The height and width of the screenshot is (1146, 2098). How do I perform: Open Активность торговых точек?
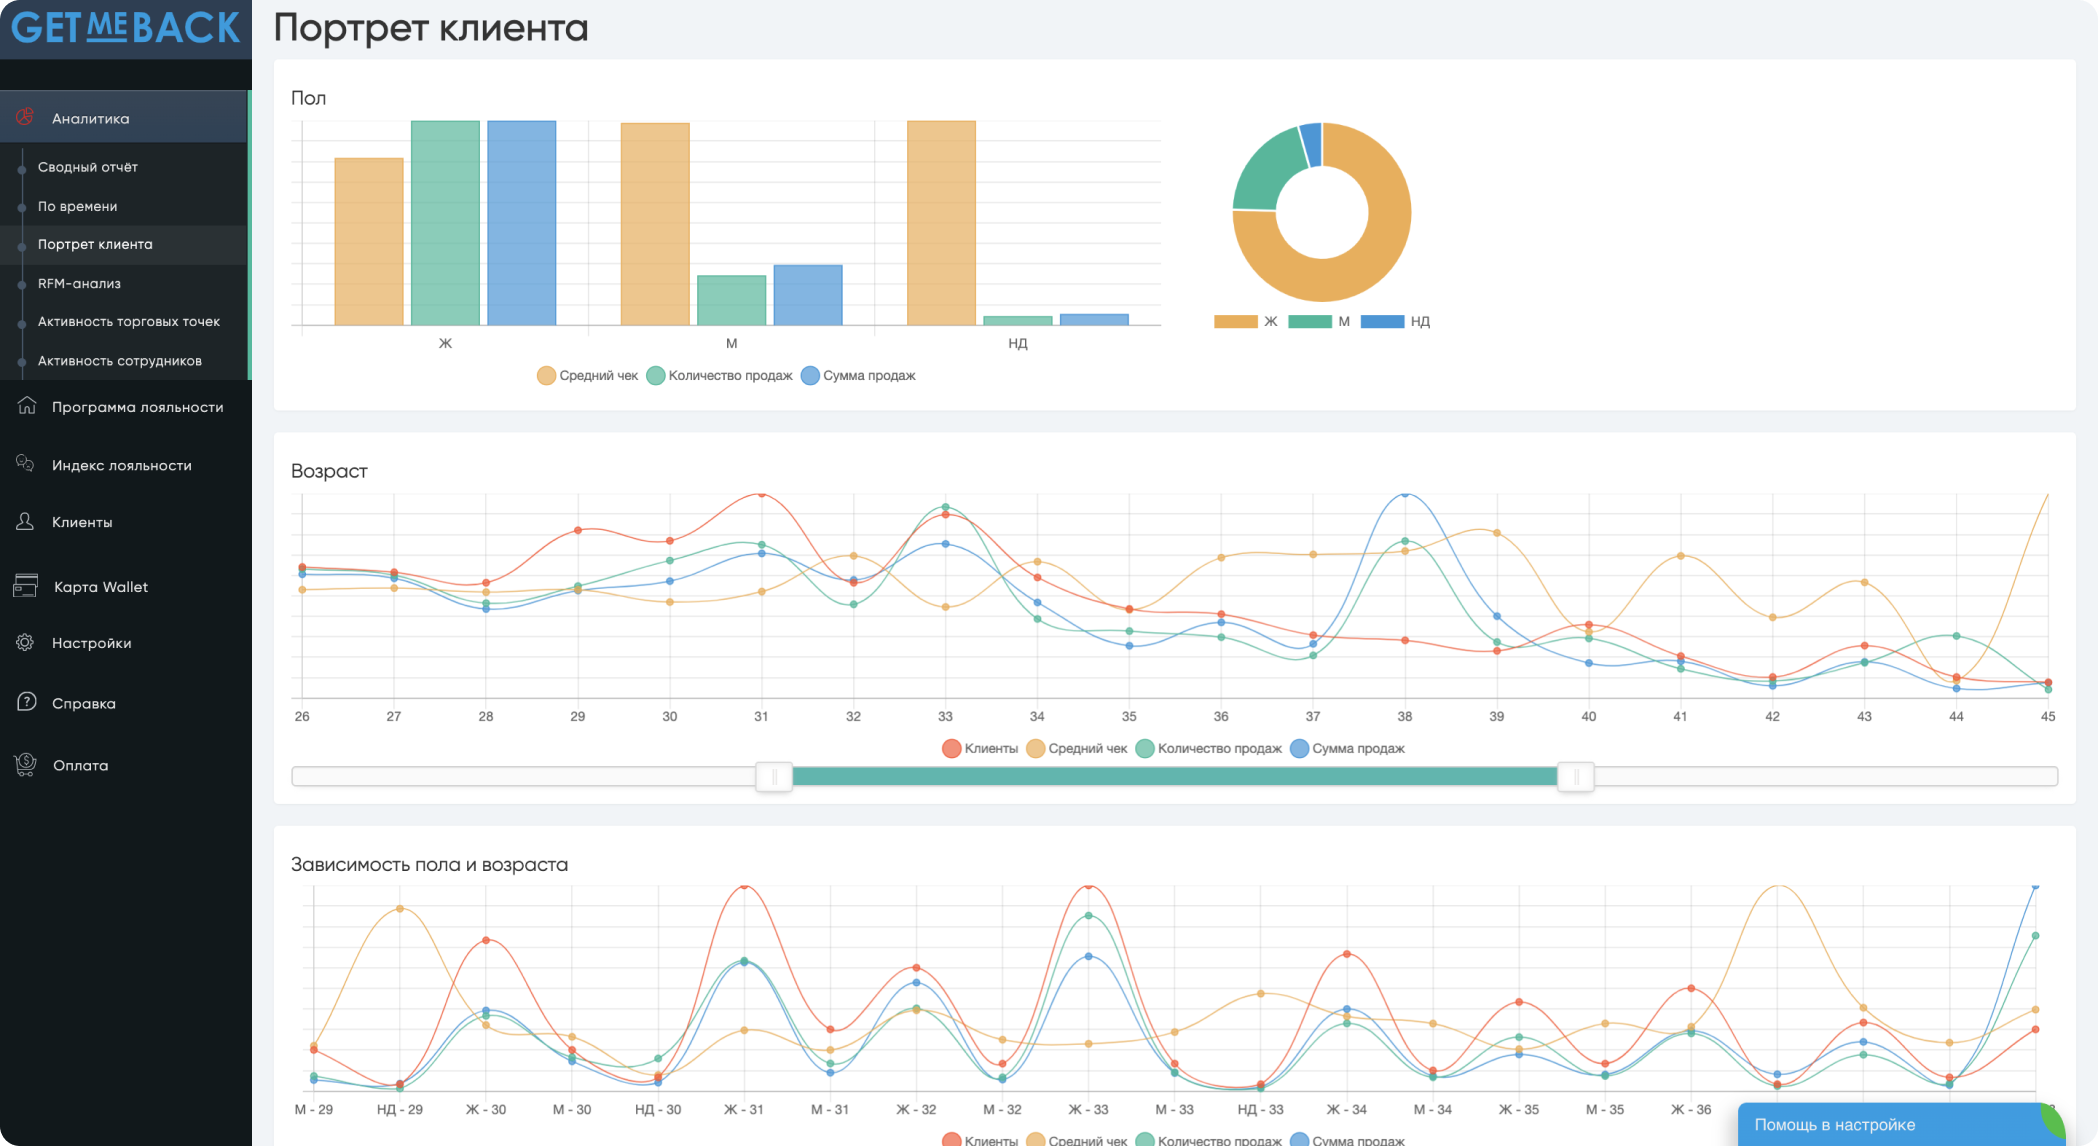(129, 321)
